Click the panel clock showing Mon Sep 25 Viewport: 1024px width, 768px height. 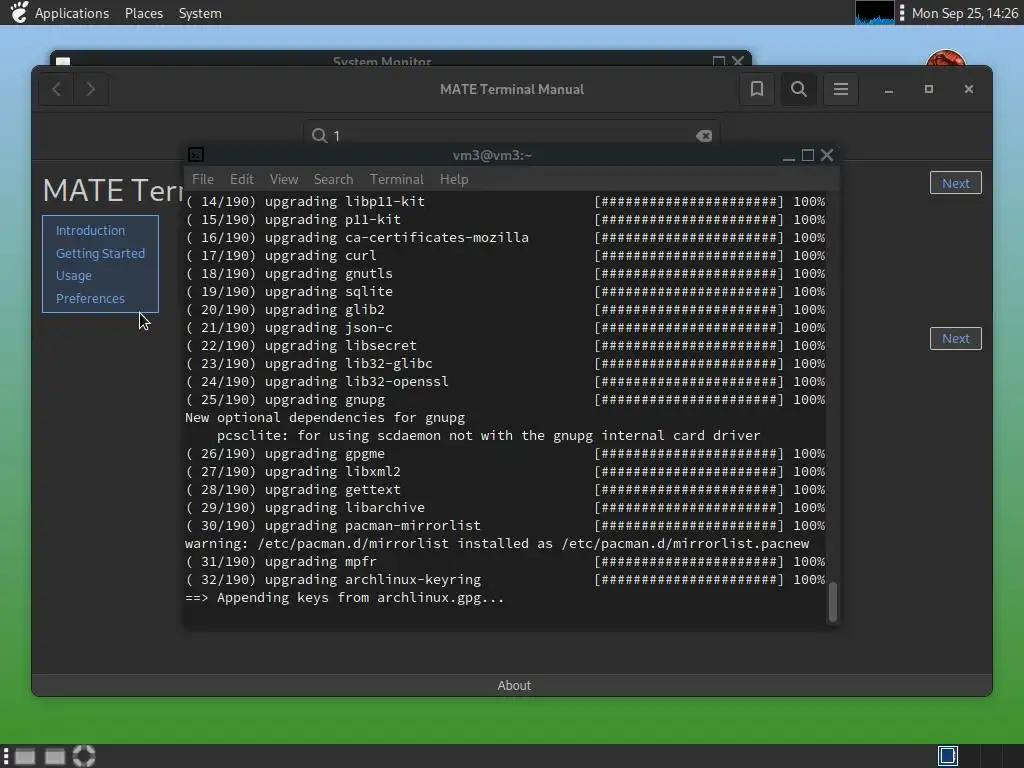965,13
